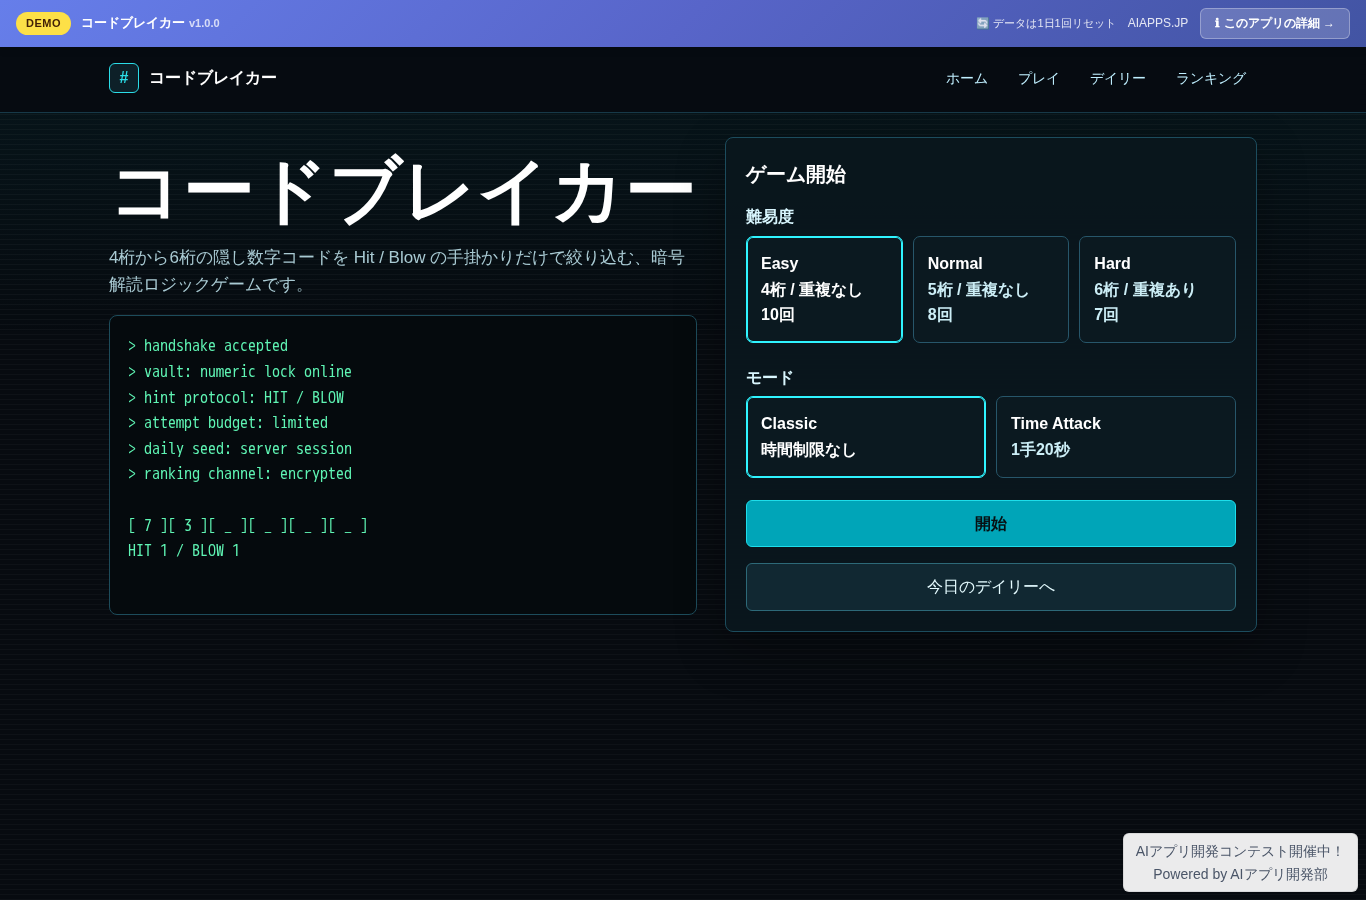The width and height of the screenshot is (1366, 900).
Task: Click the 'vault: numeric lock online' line
Action: pos(240,372)
